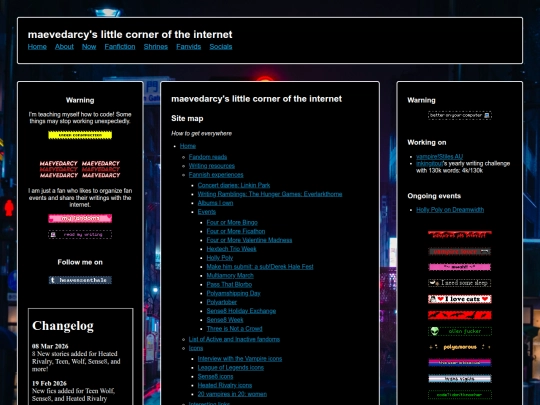Click the '08 Mar 2026' changelog date
The image size is (540, 405).
coord(50,346)
